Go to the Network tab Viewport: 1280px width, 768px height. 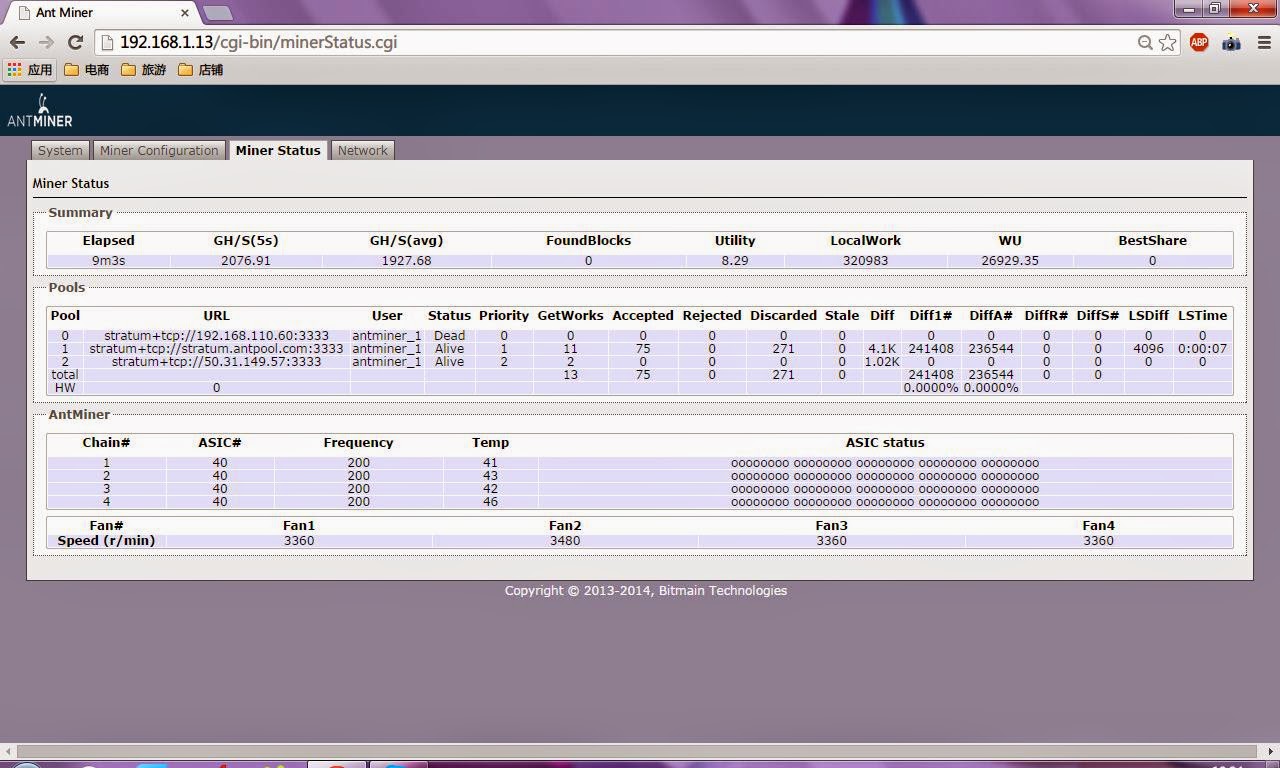362,150
